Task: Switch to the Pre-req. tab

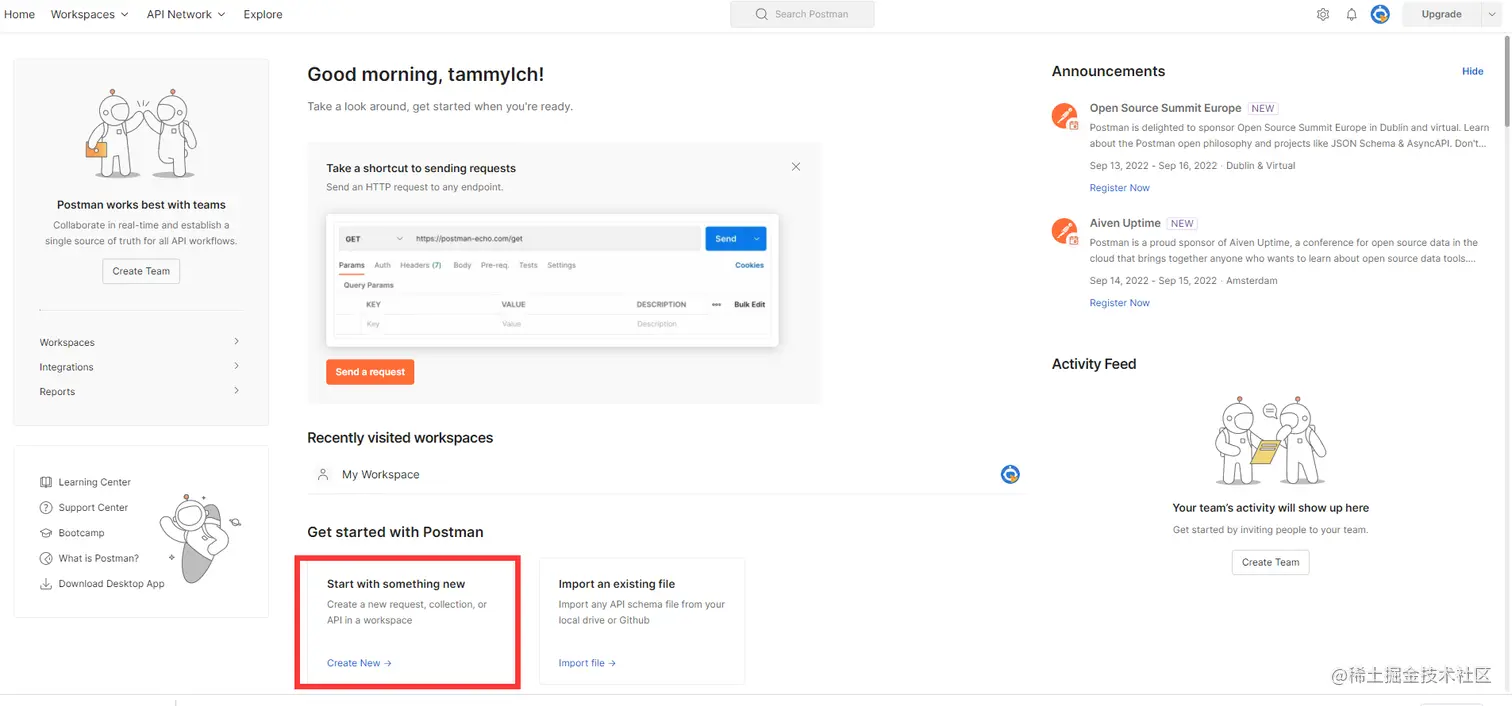Action: pyautogui.click(x=495, y=265)
